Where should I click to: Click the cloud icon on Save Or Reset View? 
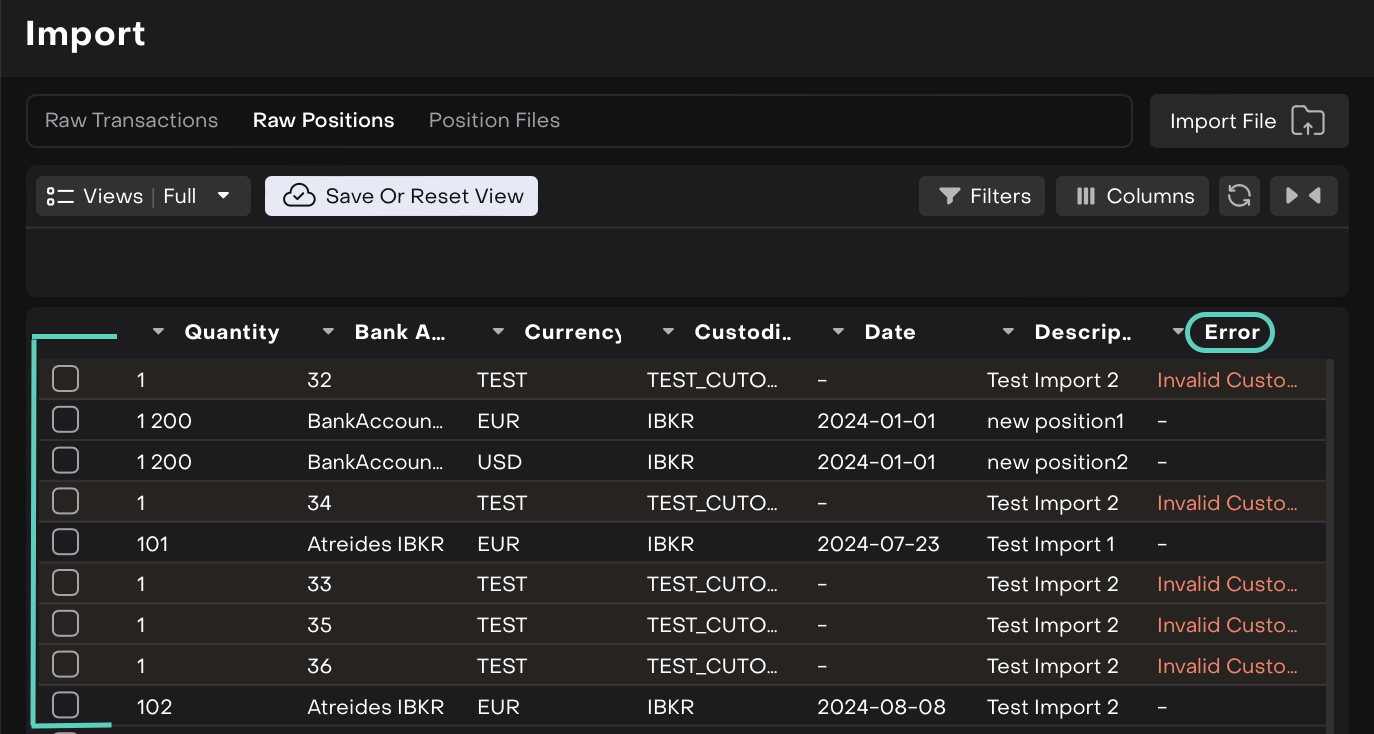coord(299,196)
